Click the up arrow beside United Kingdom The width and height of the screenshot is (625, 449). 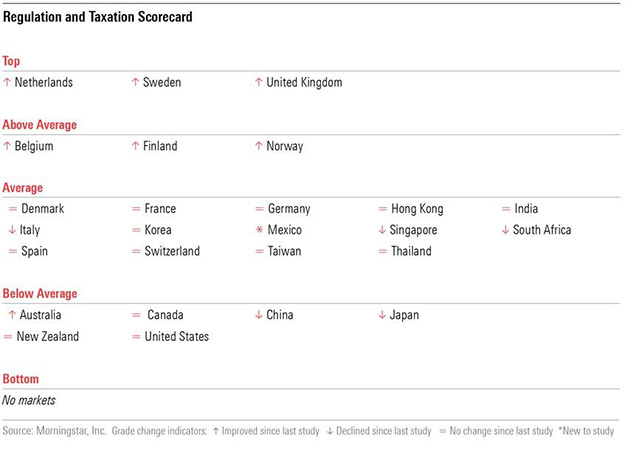click(259, 82)
